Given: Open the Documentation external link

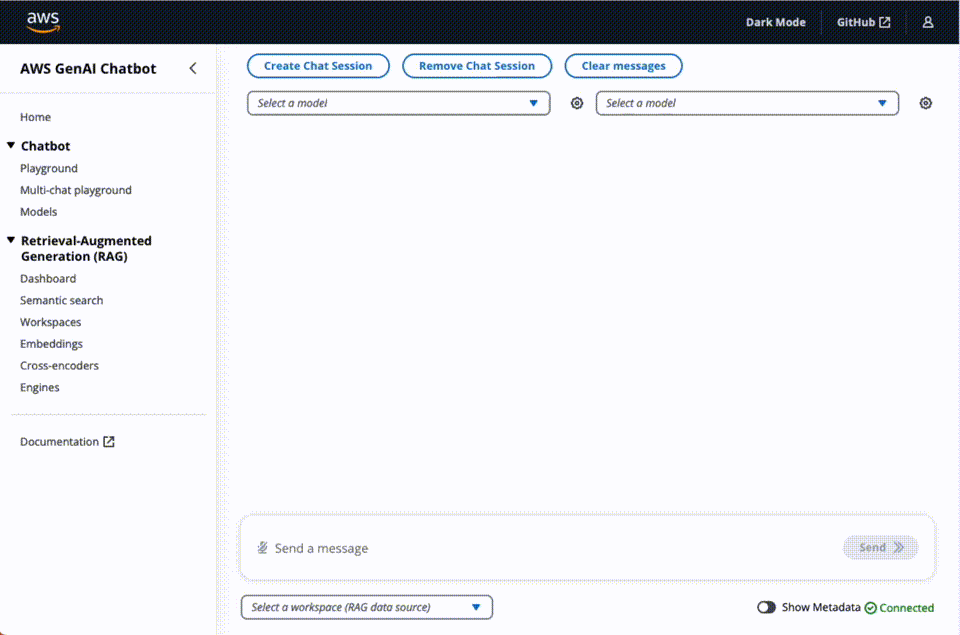Looking at the screenshot, I should click(x=67, y=441).
